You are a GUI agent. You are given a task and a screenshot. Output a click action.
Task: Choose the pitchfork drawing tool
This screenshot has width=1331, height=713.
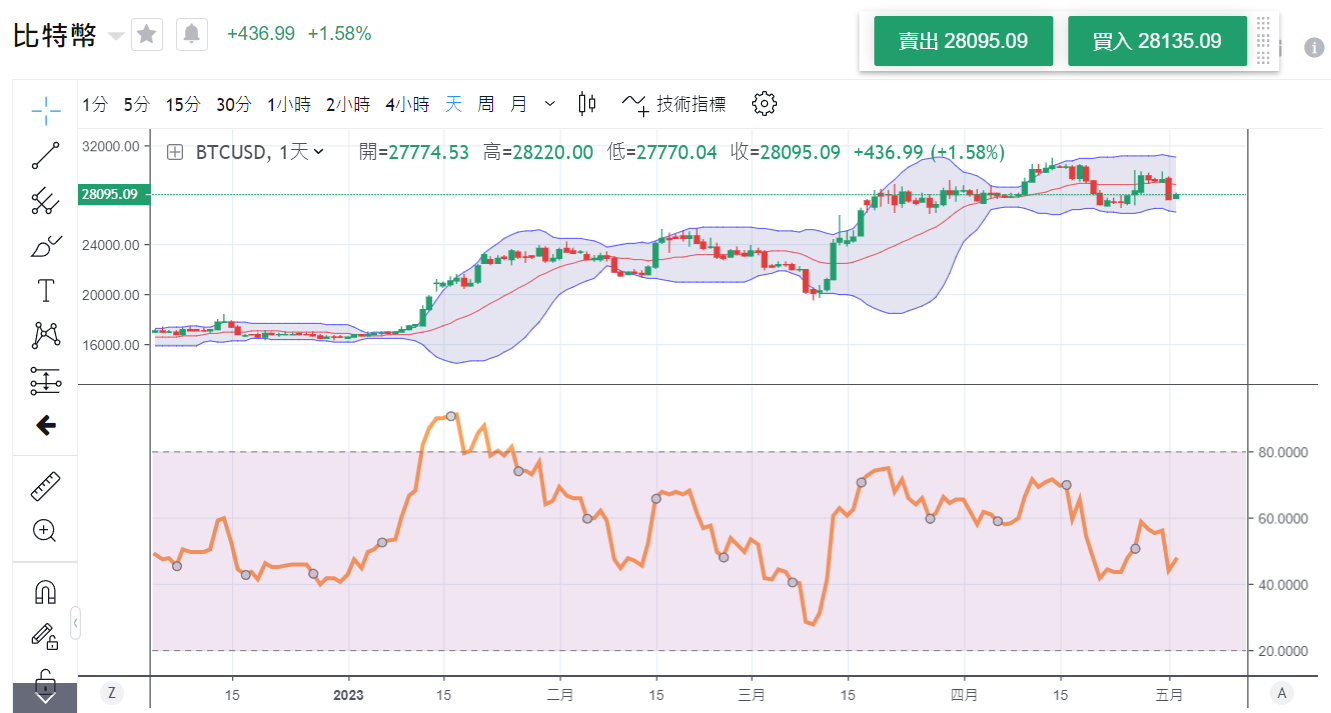click(45, 201)
